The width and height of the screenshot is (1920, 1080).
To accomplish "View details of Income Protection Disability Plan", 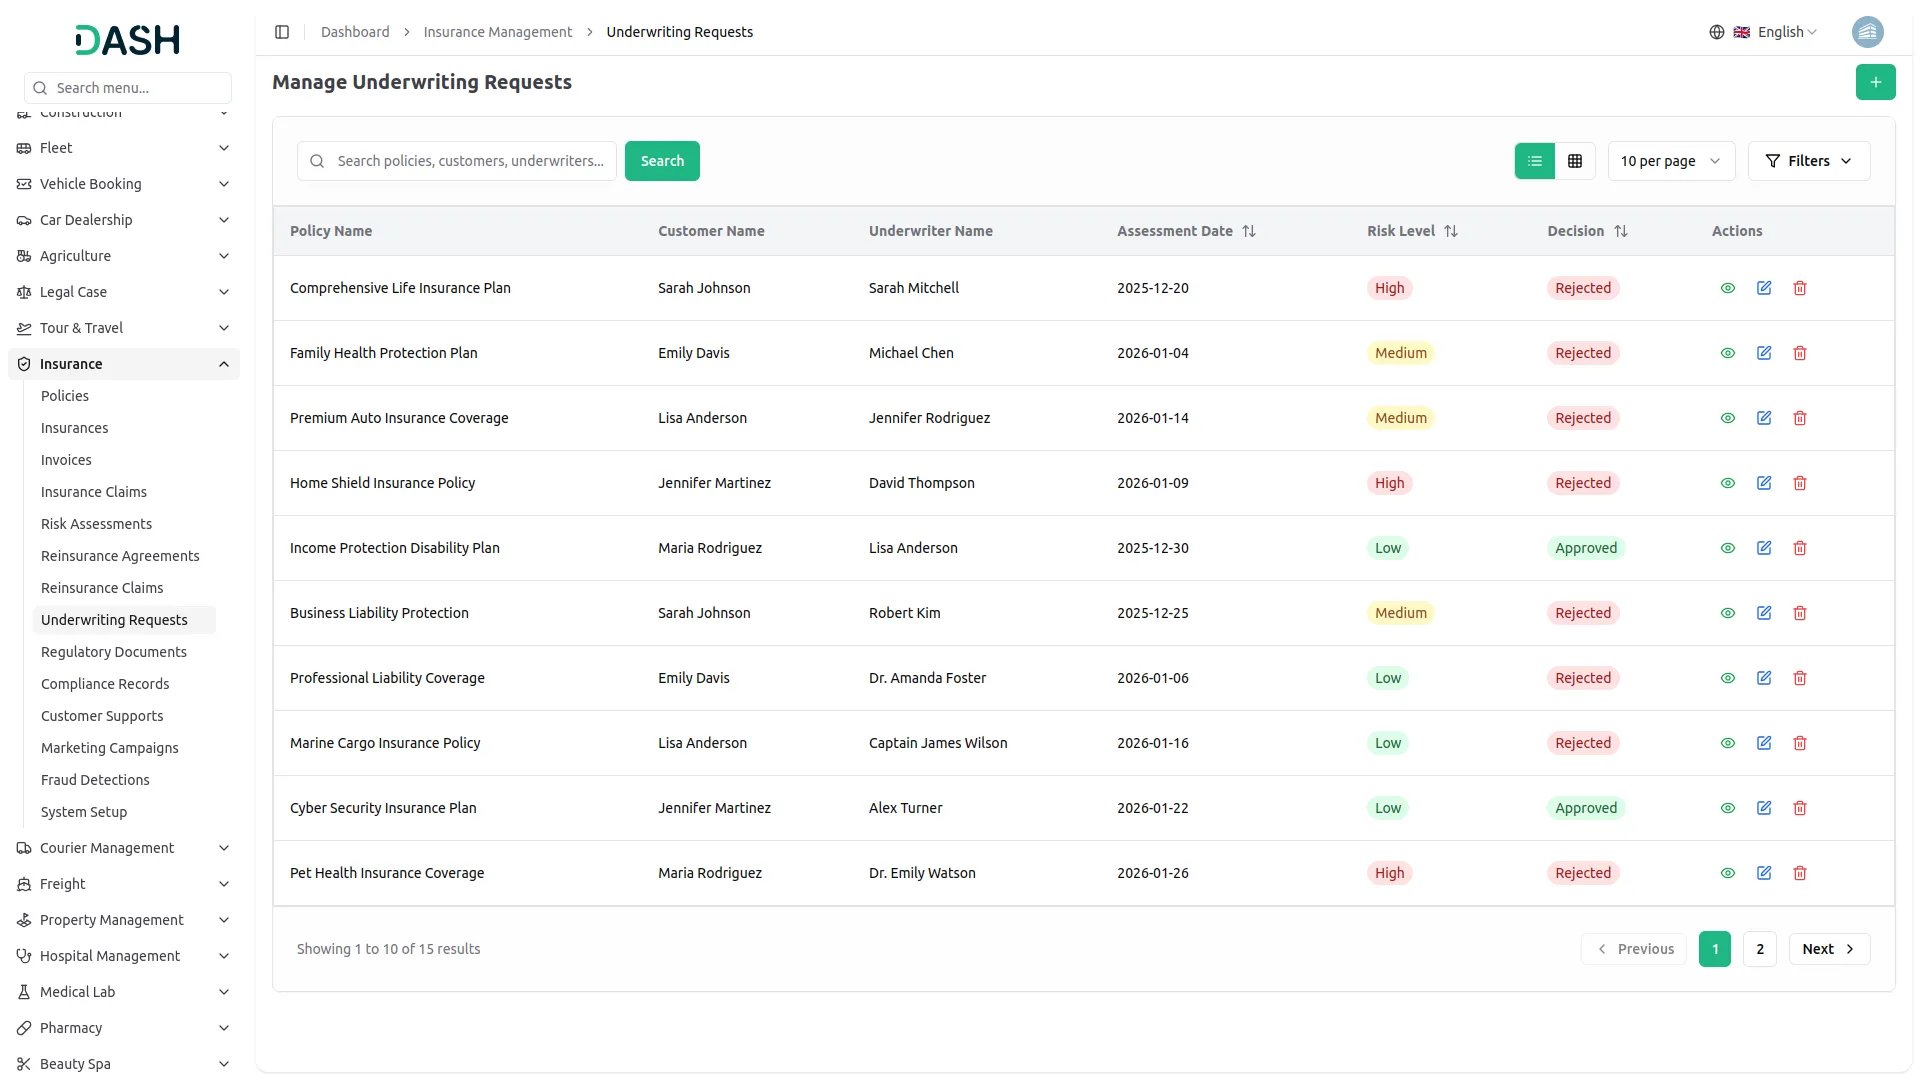I will point(1728,547).
